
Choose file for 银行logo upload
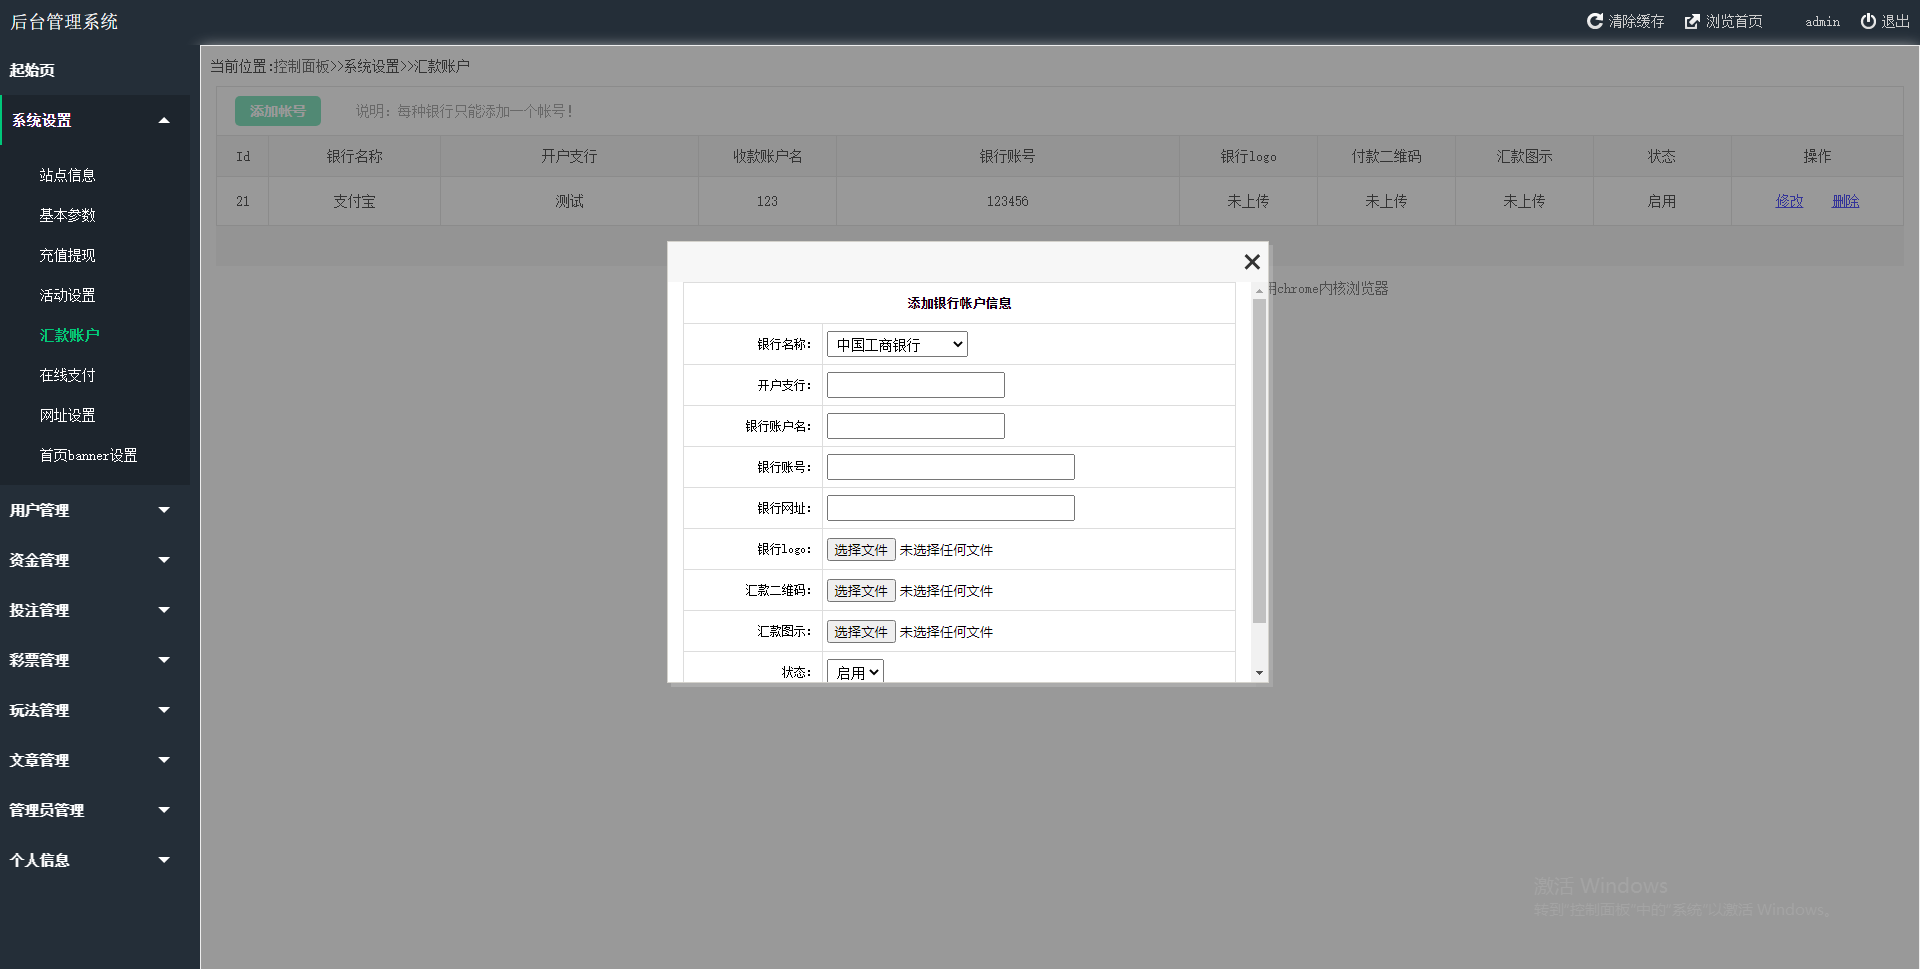(860, 550)
